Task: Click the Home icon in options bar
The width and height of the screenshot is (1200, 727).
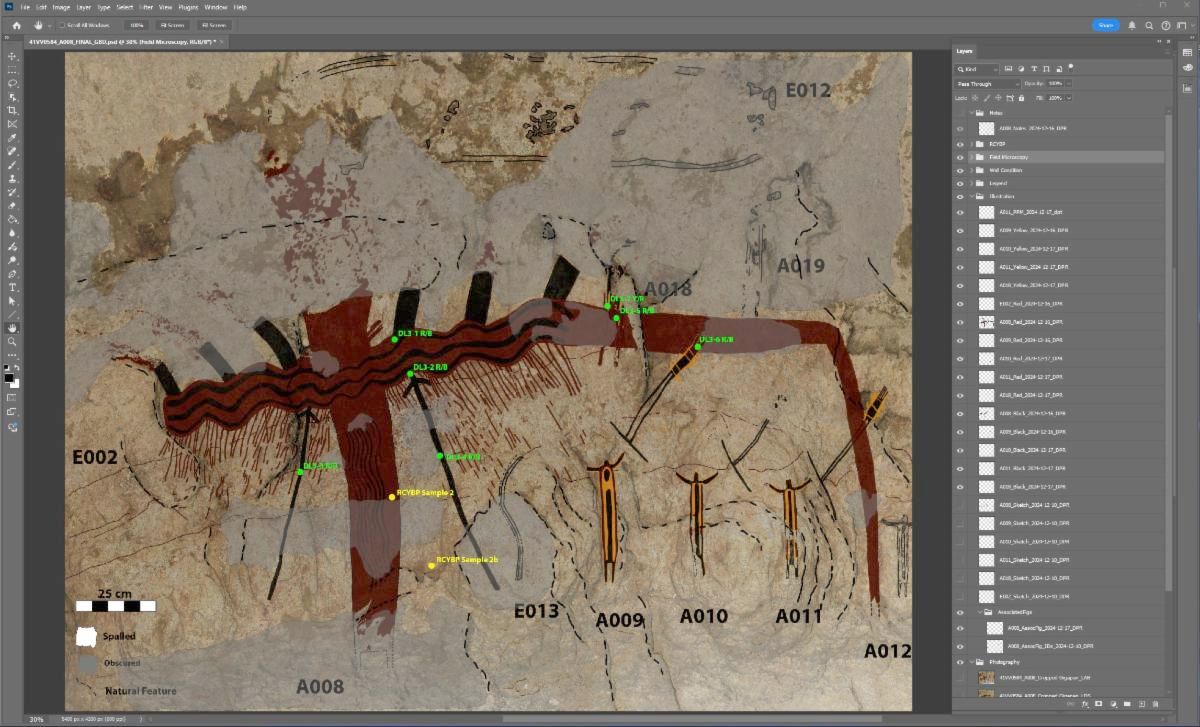Action: (x=17, y=25)
